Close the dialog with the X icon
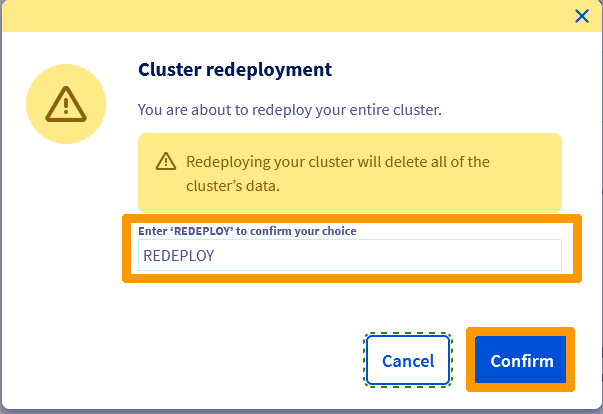This screenshot has height=414, width=603. pyautogui.click(x=581, y=15)
